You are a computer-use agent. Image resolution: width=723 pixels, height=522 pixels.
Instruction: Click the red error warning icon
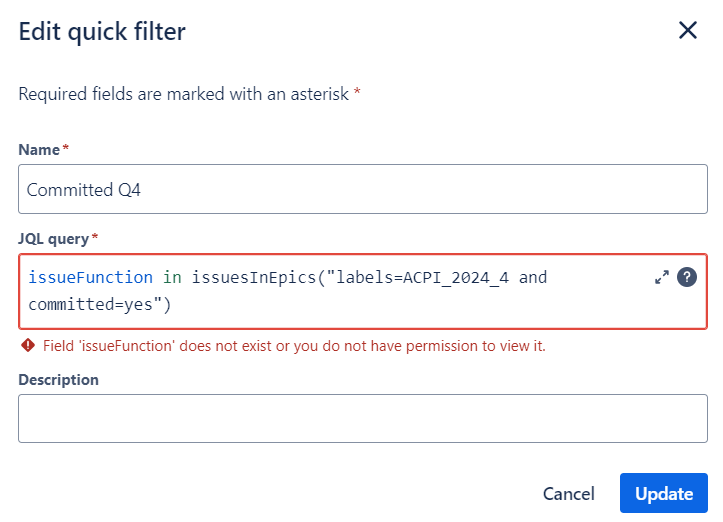[28, 345]
